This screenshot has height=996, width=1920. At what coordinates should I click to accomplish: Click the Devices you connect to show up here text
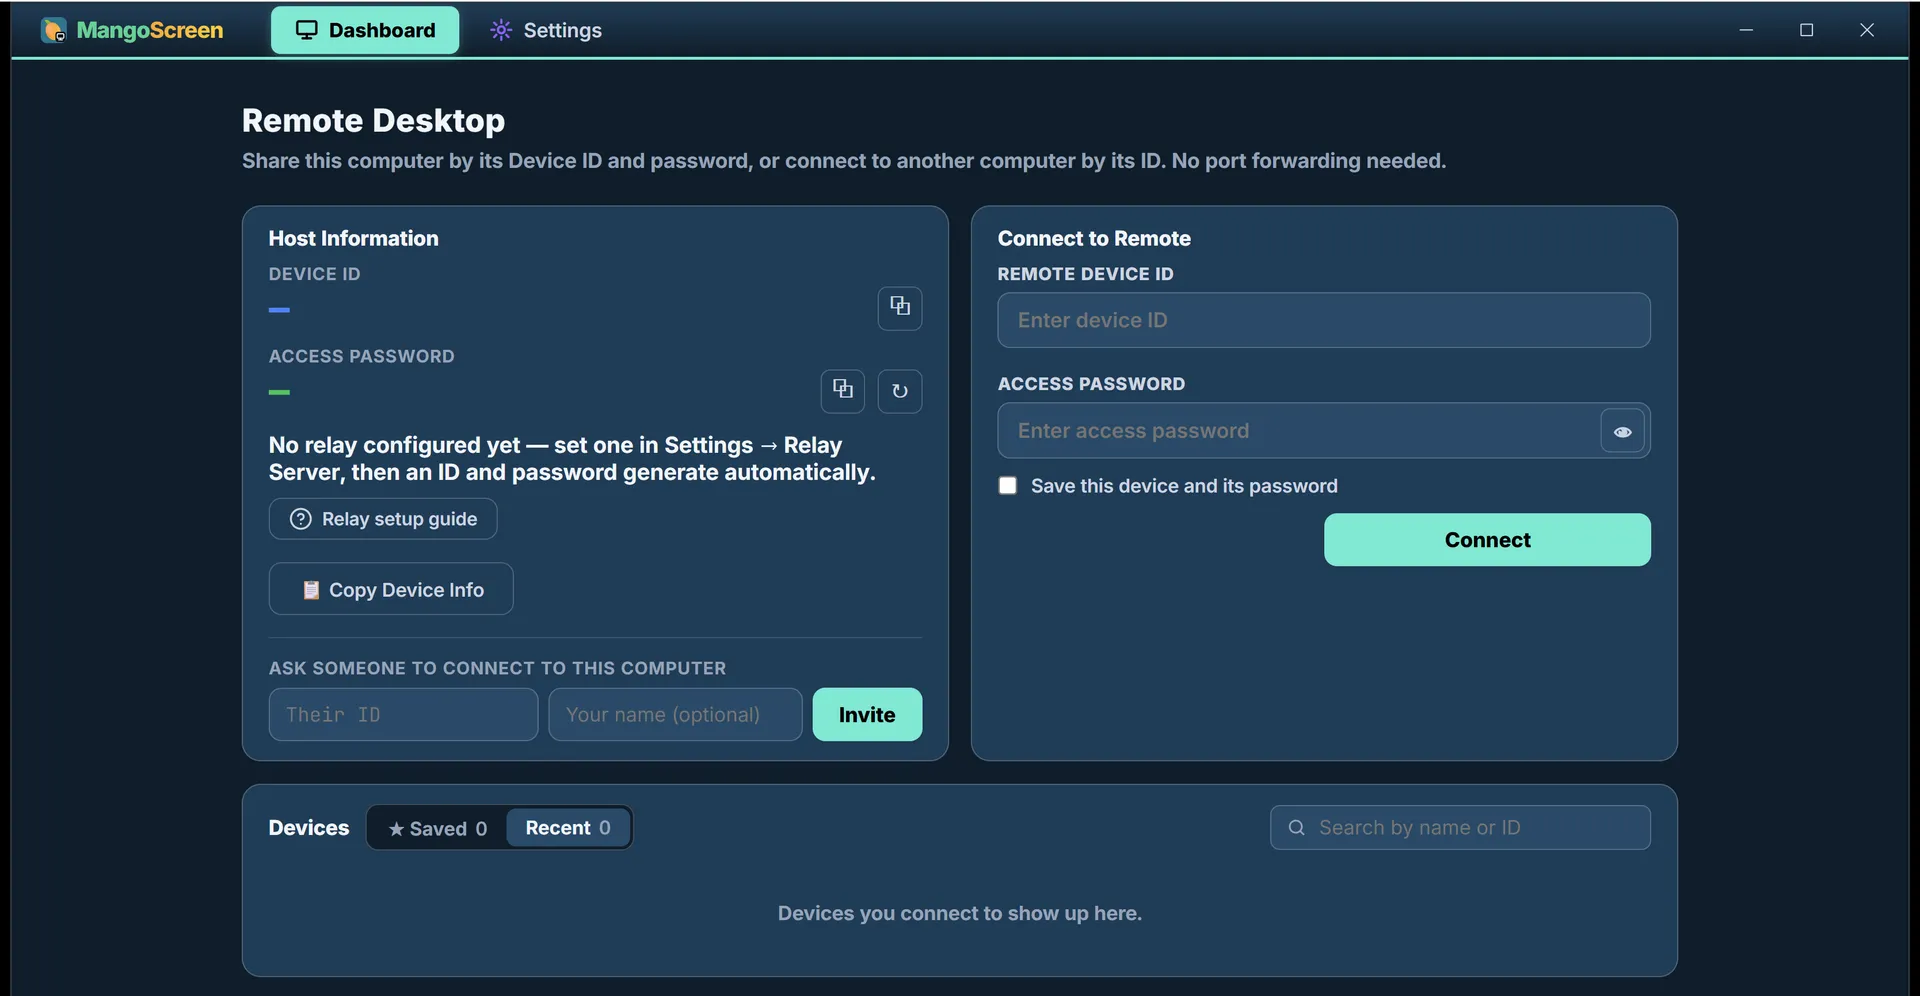(960, 913)
